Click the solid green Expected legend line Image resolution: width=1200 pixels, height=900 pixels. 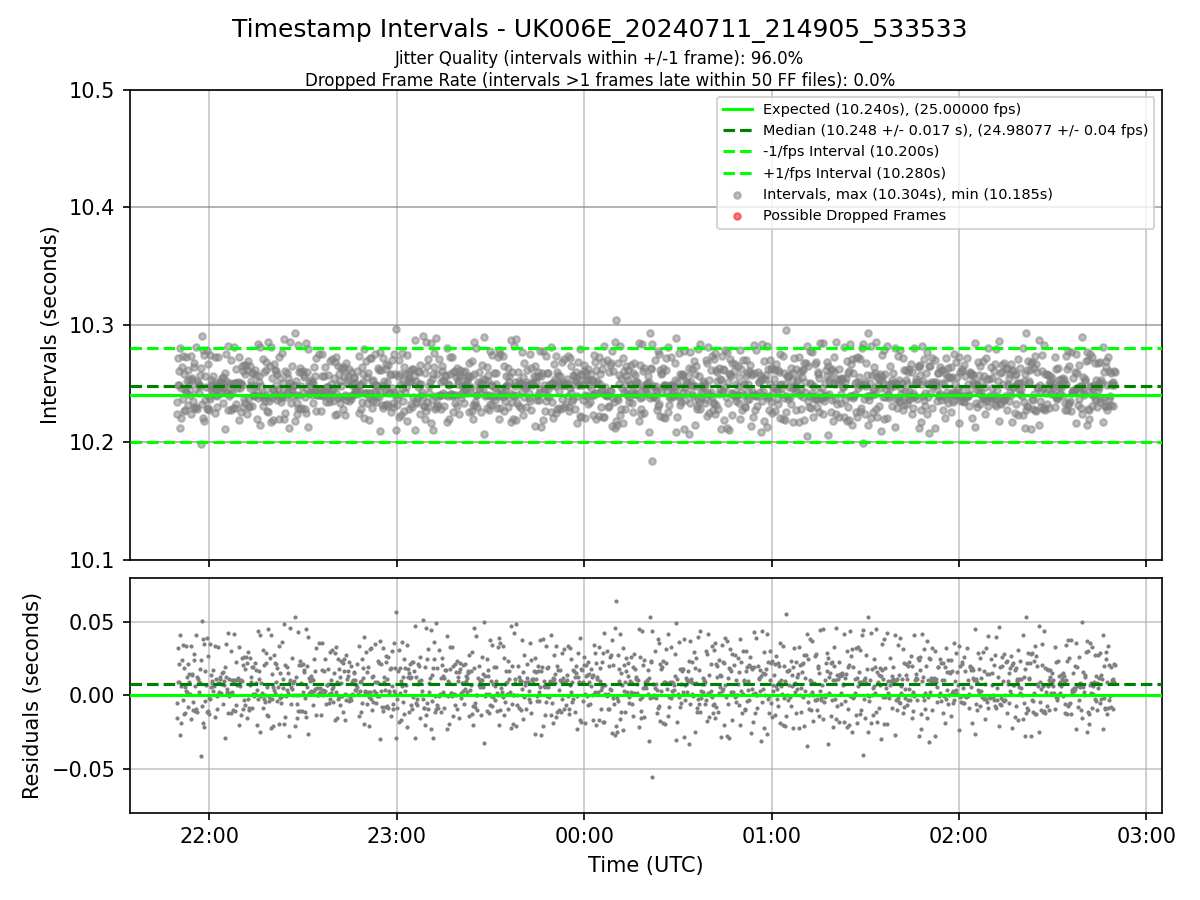point(737,109)
